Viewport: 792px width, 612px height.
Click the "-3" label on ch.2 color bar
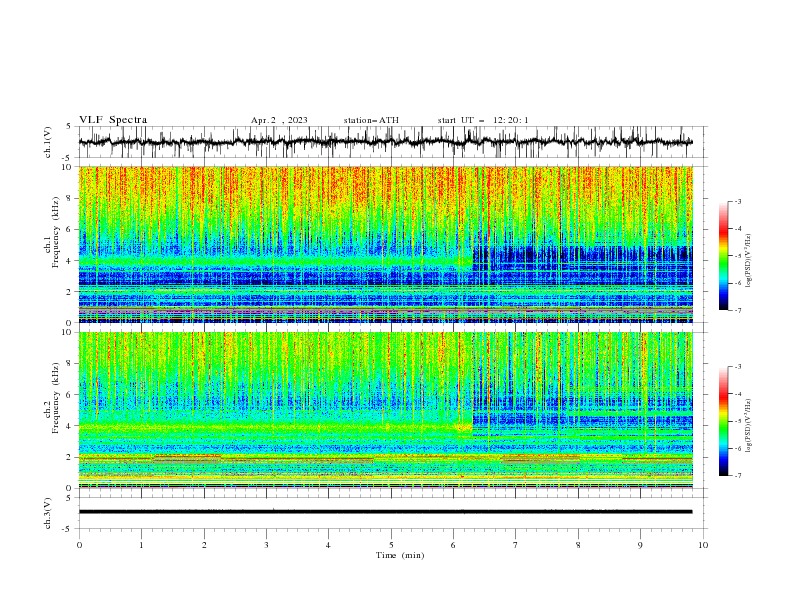(737, 367)
